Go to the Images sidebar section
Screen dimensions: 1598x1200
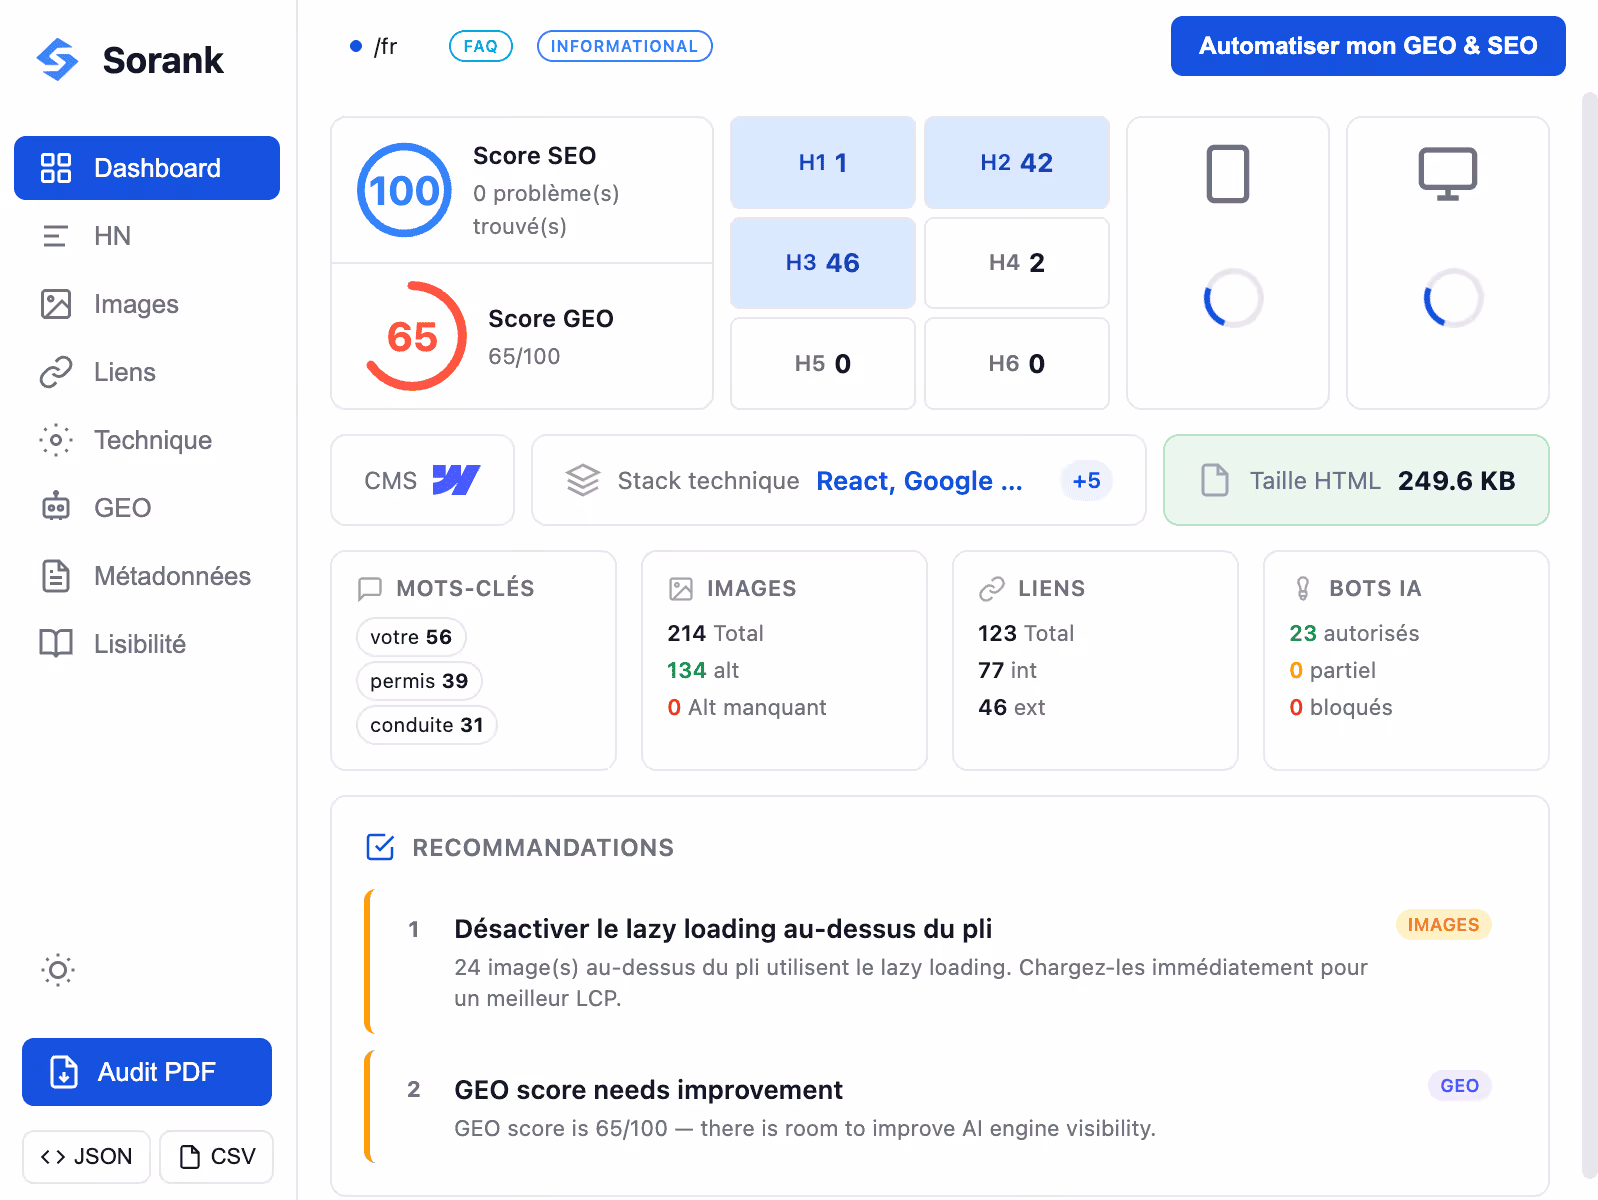[147, 304]
